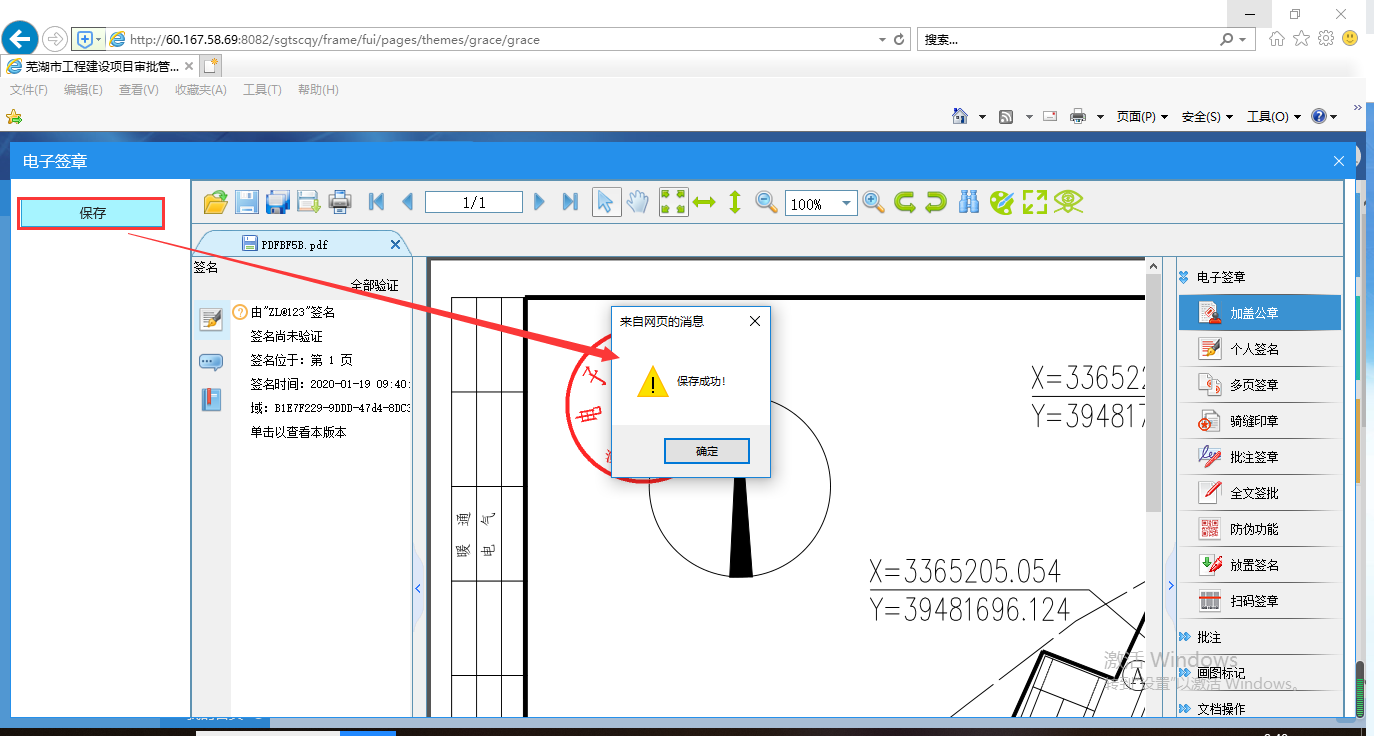Click the fit width horizontal arrow icon

click(704, 202)
